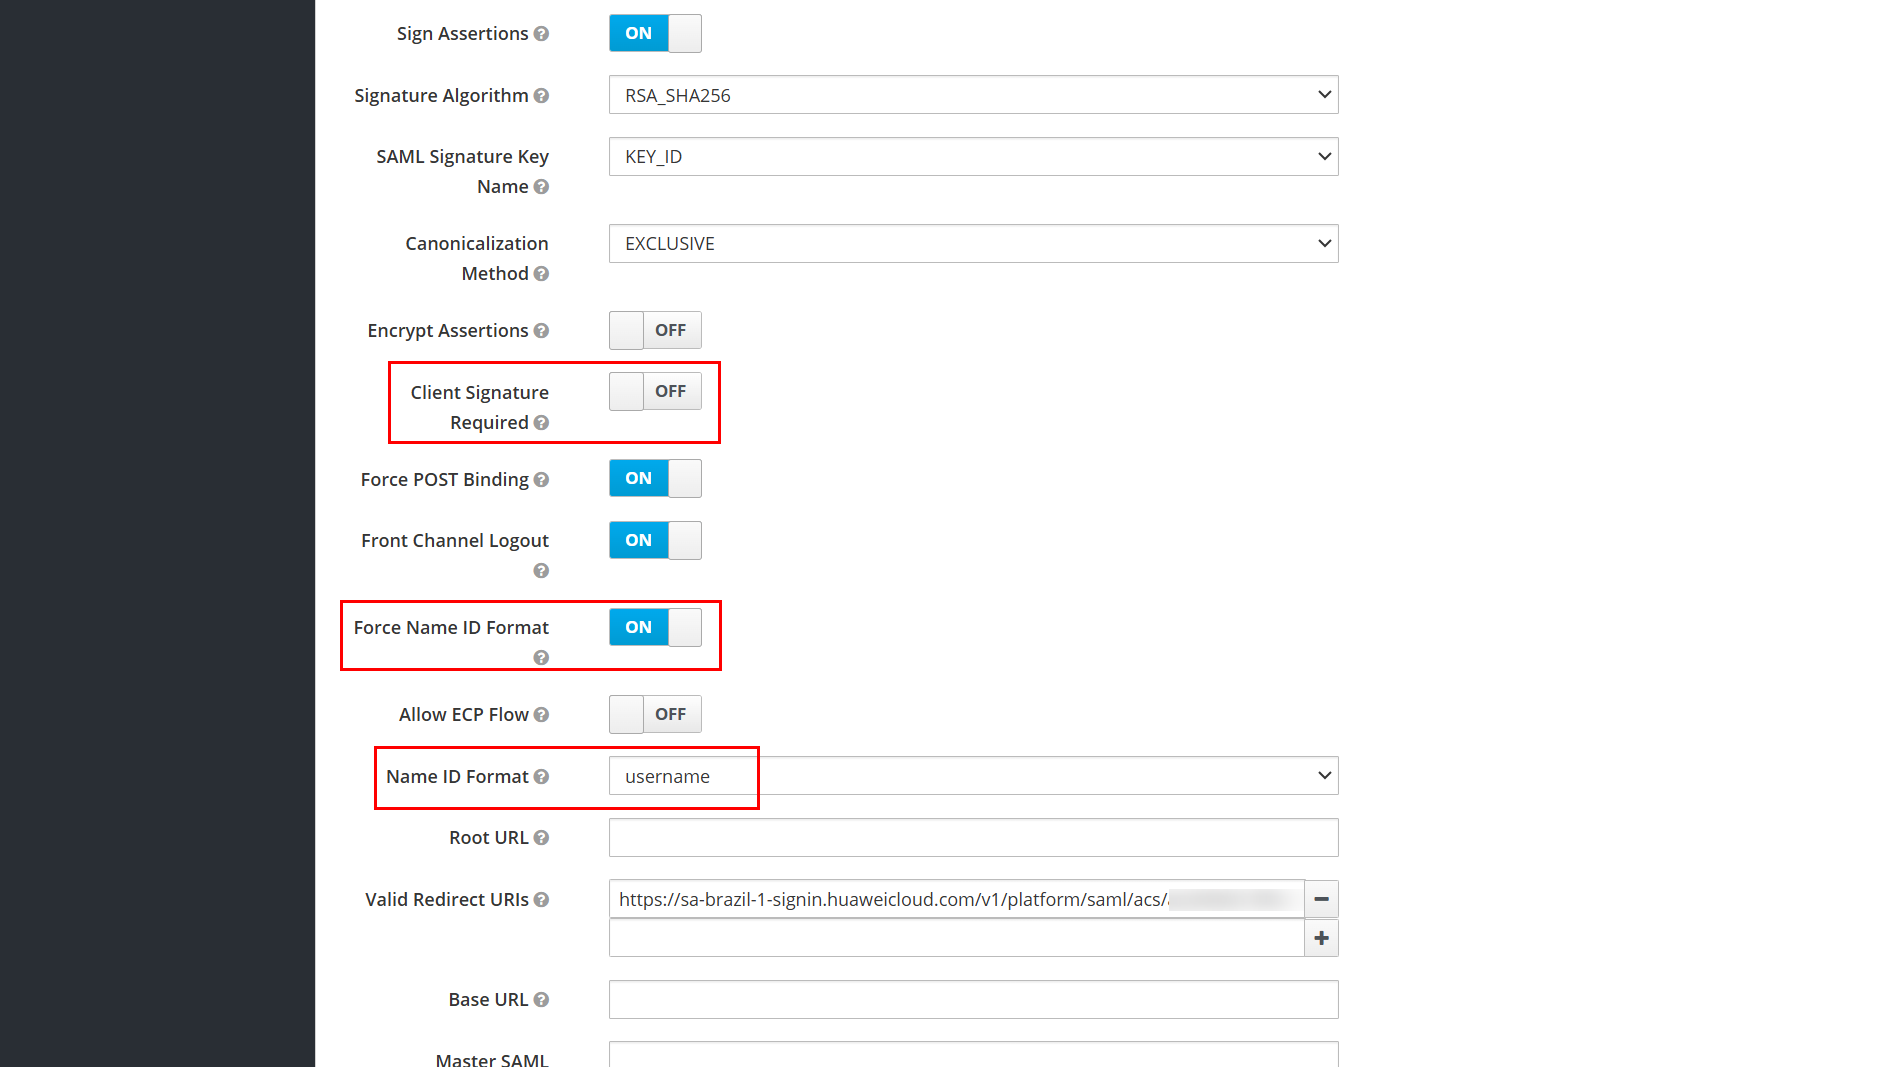The height and width of the screenshot is (1067, 1890).
Task: Add a new redirect URI with plus button
Action: click(x=1321, y=938)
